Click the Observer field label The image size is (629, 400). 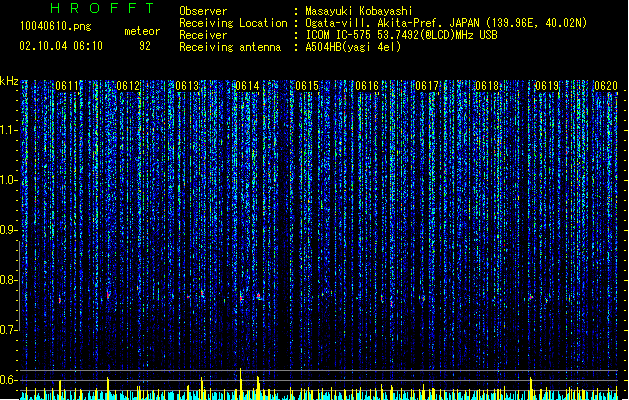pos(203,11)
